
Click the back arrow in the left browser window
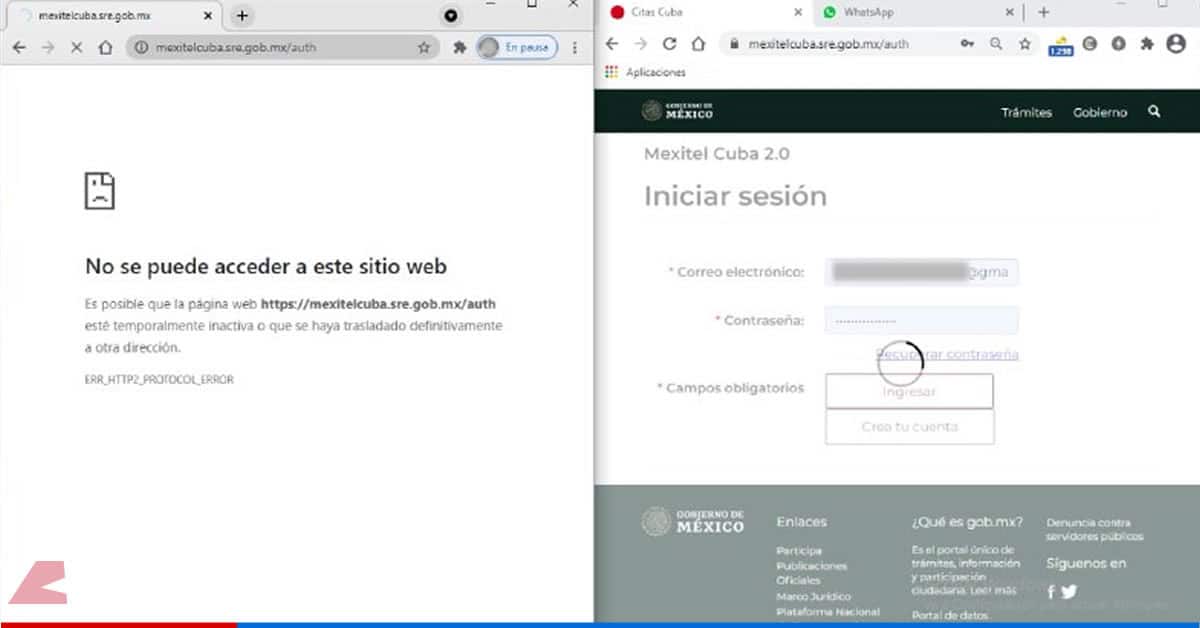pyautogui.click(x=19, y=47)
